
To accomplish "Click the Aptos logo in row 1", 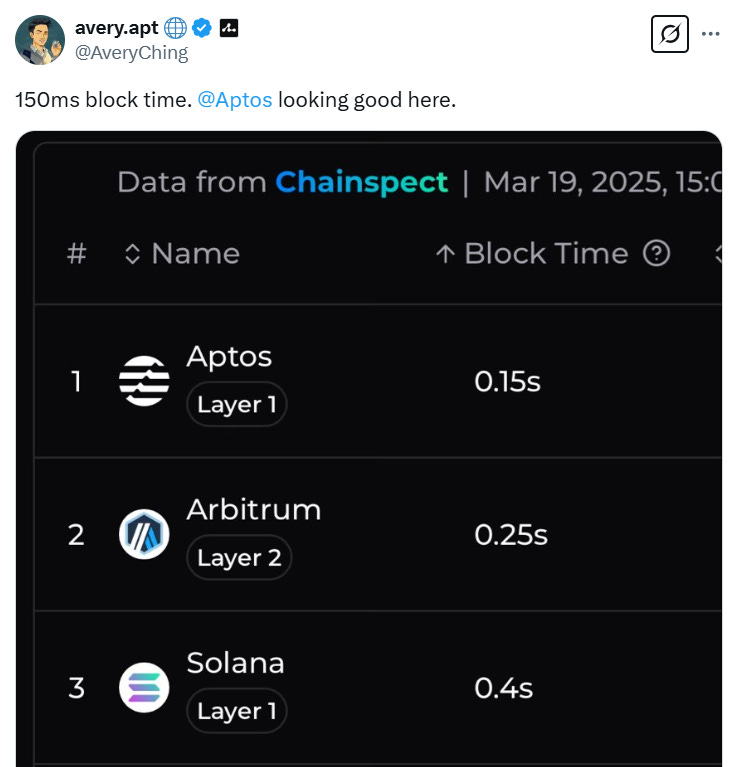I will [x=144, y=381].
